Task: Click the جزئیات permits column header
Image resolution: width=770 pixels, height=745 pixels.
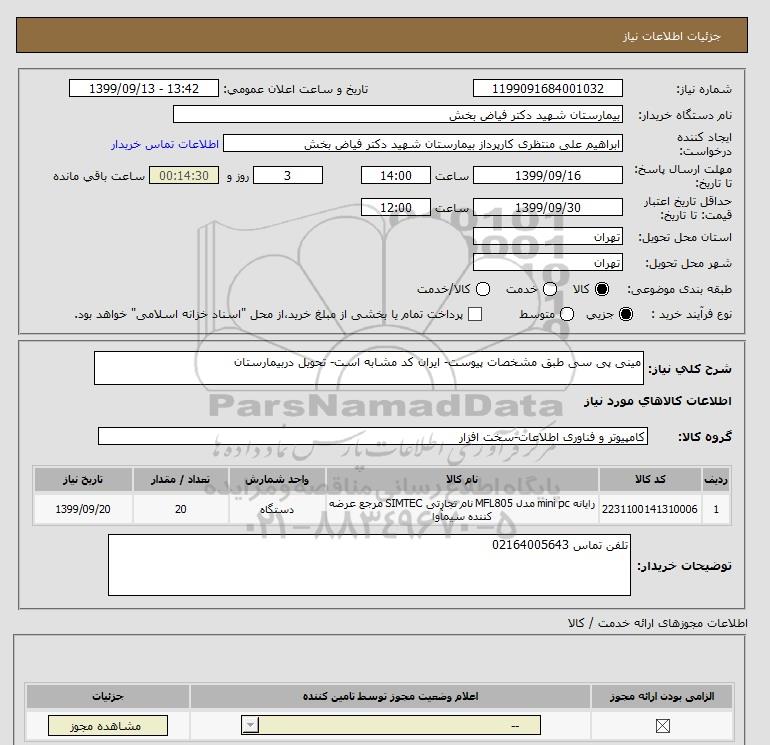Action: point(108,696)
